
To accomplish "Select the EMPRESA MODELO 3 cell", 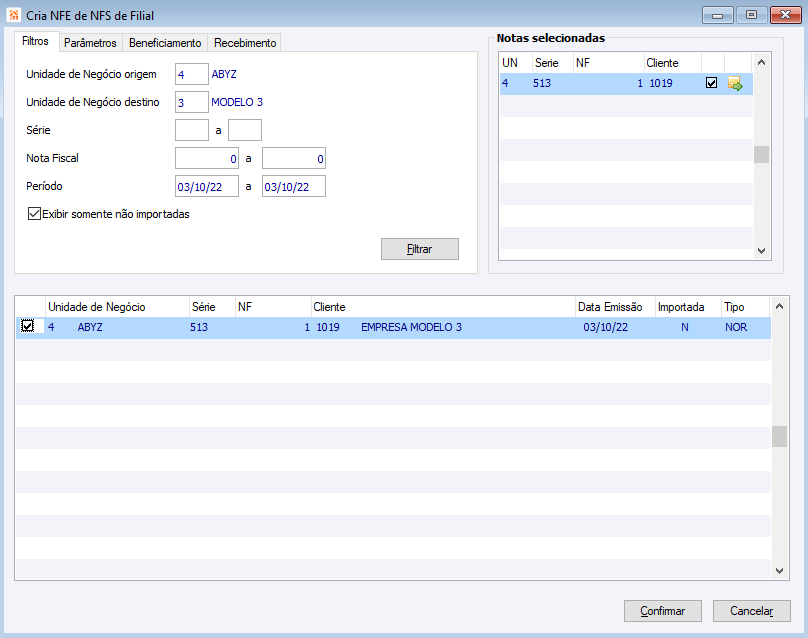I will [411, 327].
